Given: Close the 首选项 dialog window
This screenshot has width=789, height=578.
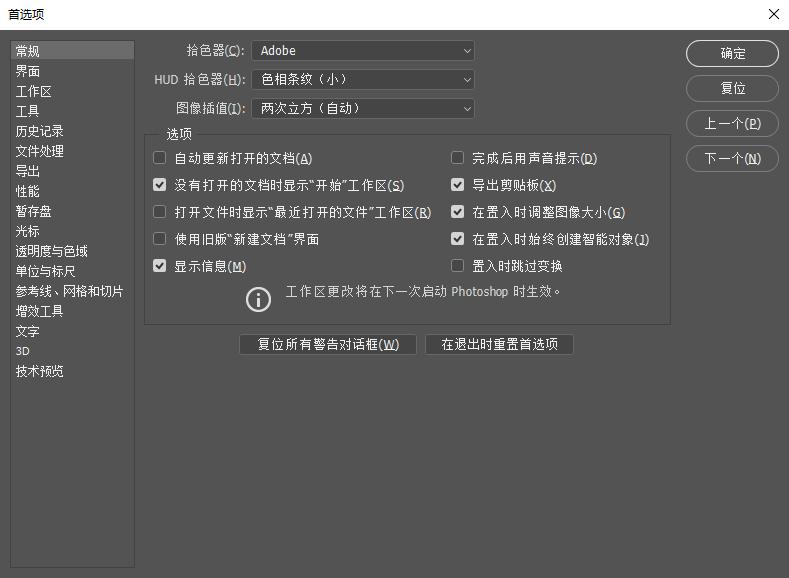Looking at the screenshot, I should click(x=774, y=14).
